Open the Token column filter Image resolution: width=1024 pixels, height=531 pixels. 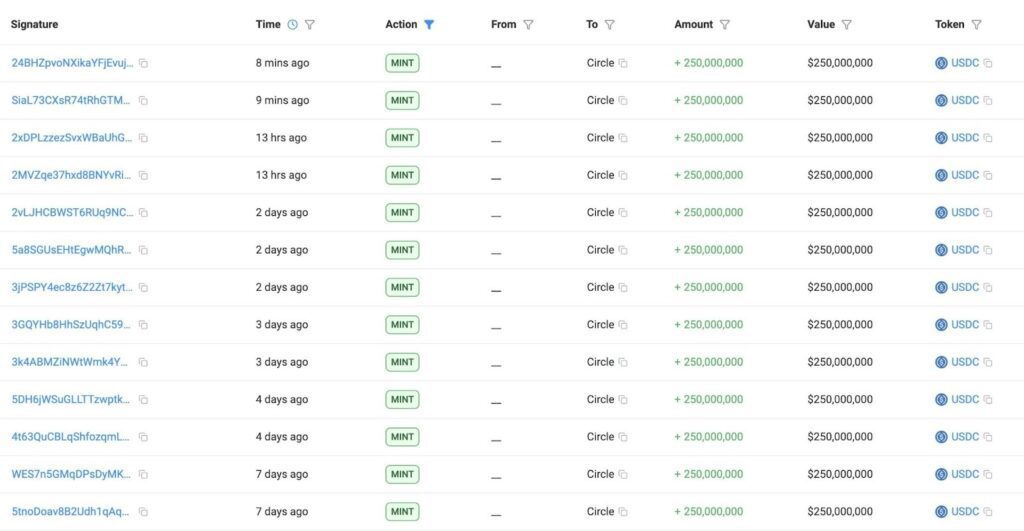click(976, 24)
